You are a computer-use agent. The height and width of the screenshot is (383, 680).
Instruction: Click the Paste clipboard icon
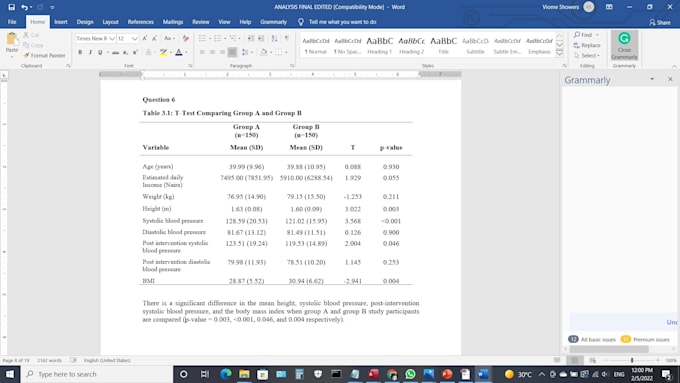pyautogui.click(x=12, y=39)
